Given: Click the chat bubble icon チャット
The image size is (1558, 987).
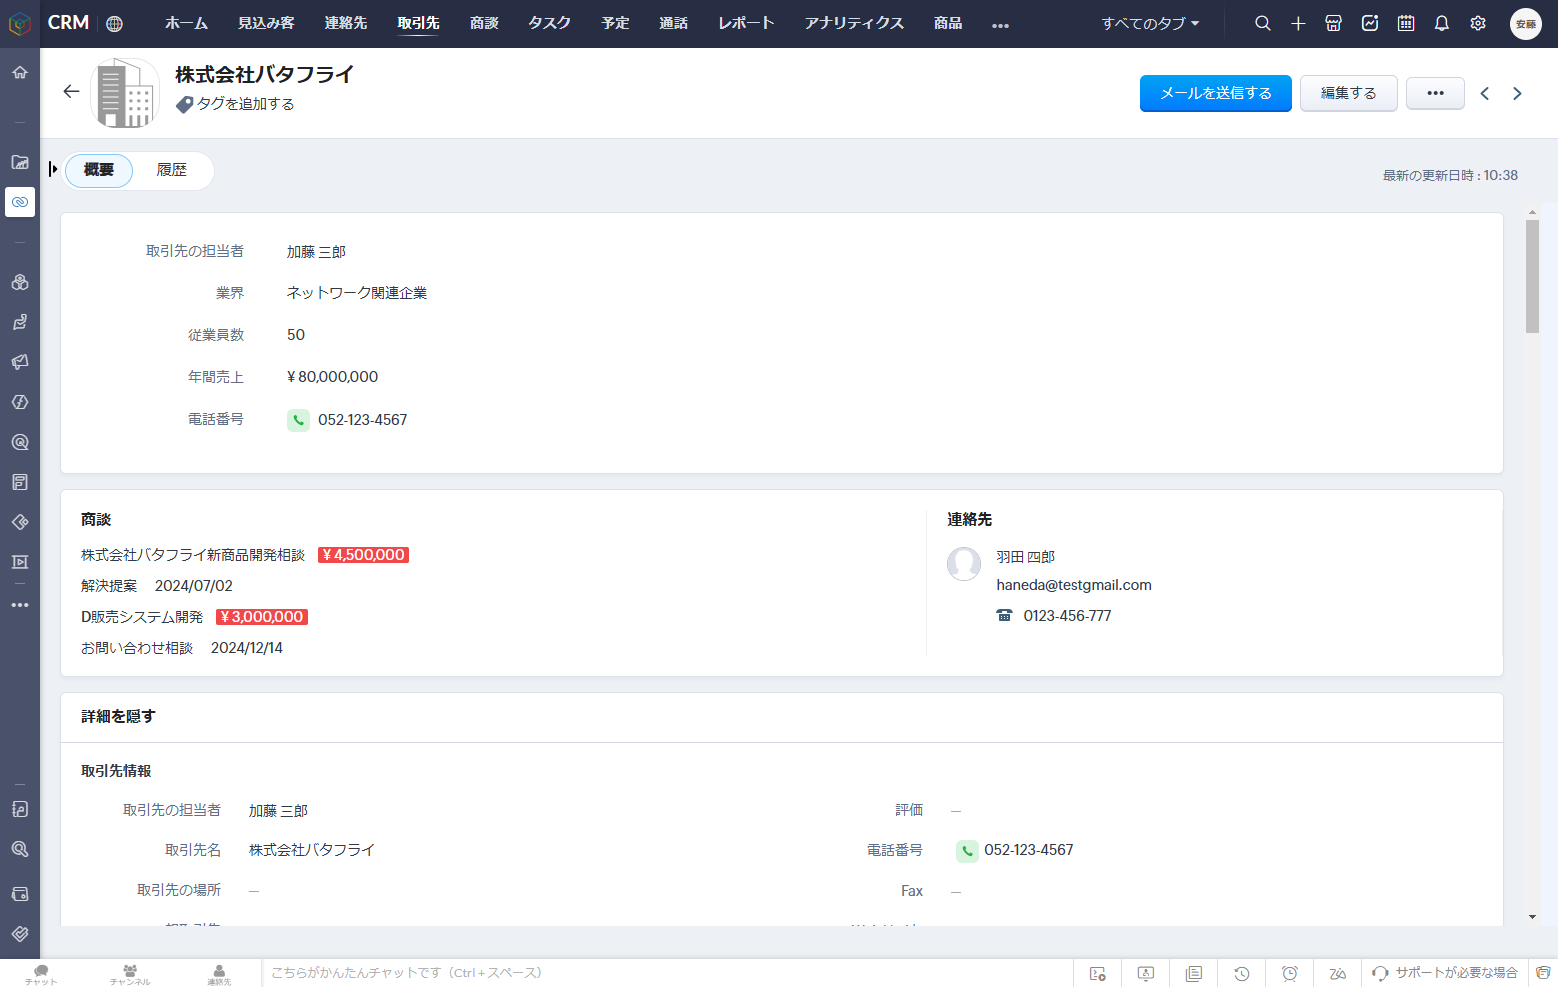Looking at the screenshot, I should [x=41, y=974].
